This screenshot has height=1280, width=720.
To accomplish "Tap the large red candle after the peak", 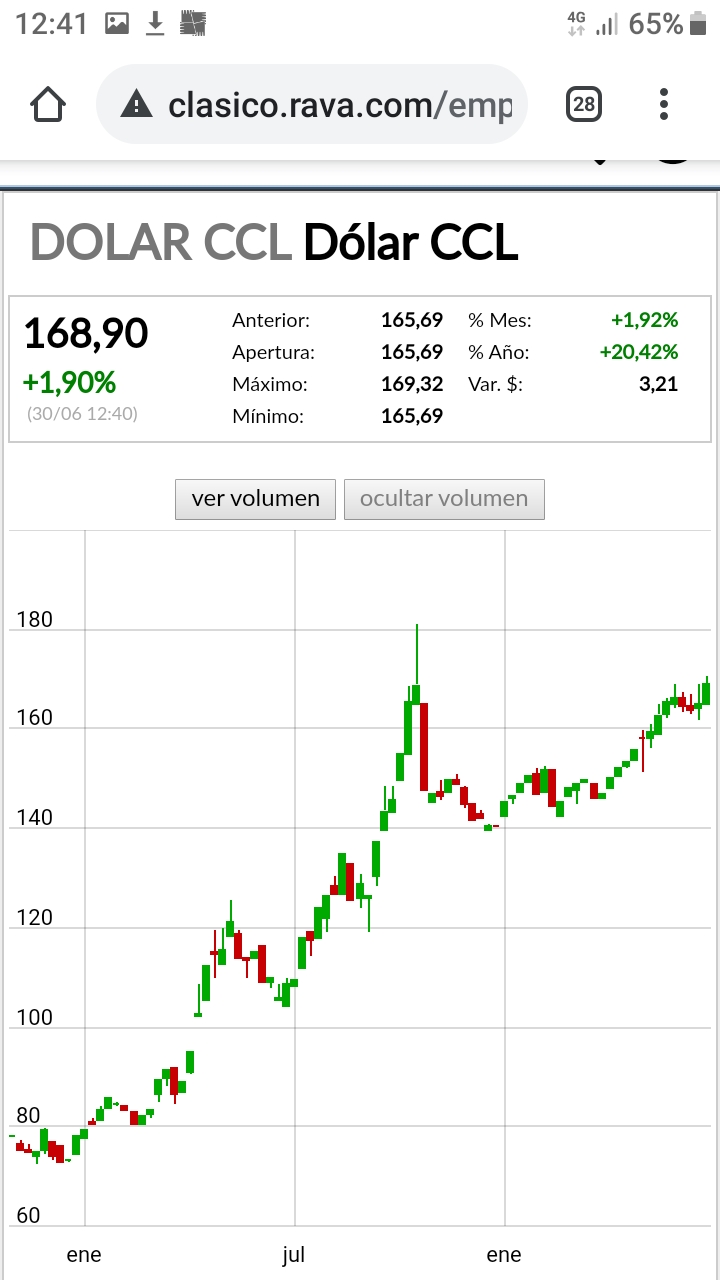I will click(424, 747).
